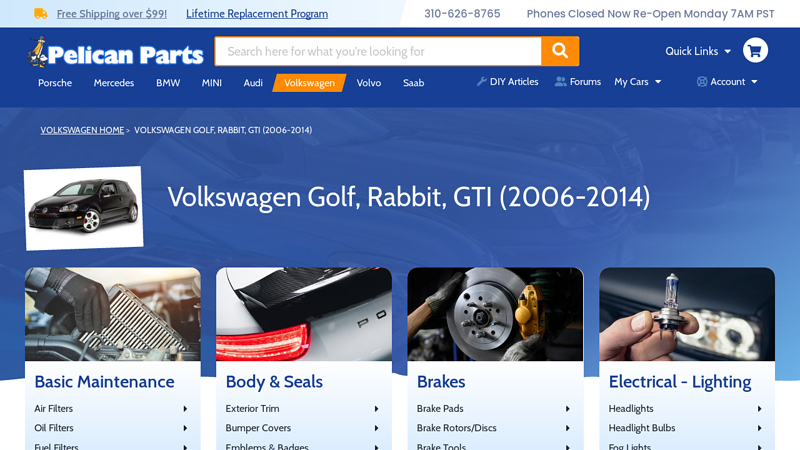Select the BMW make tab
Viewport: 800px width, 450px height.
pos(168,83)
